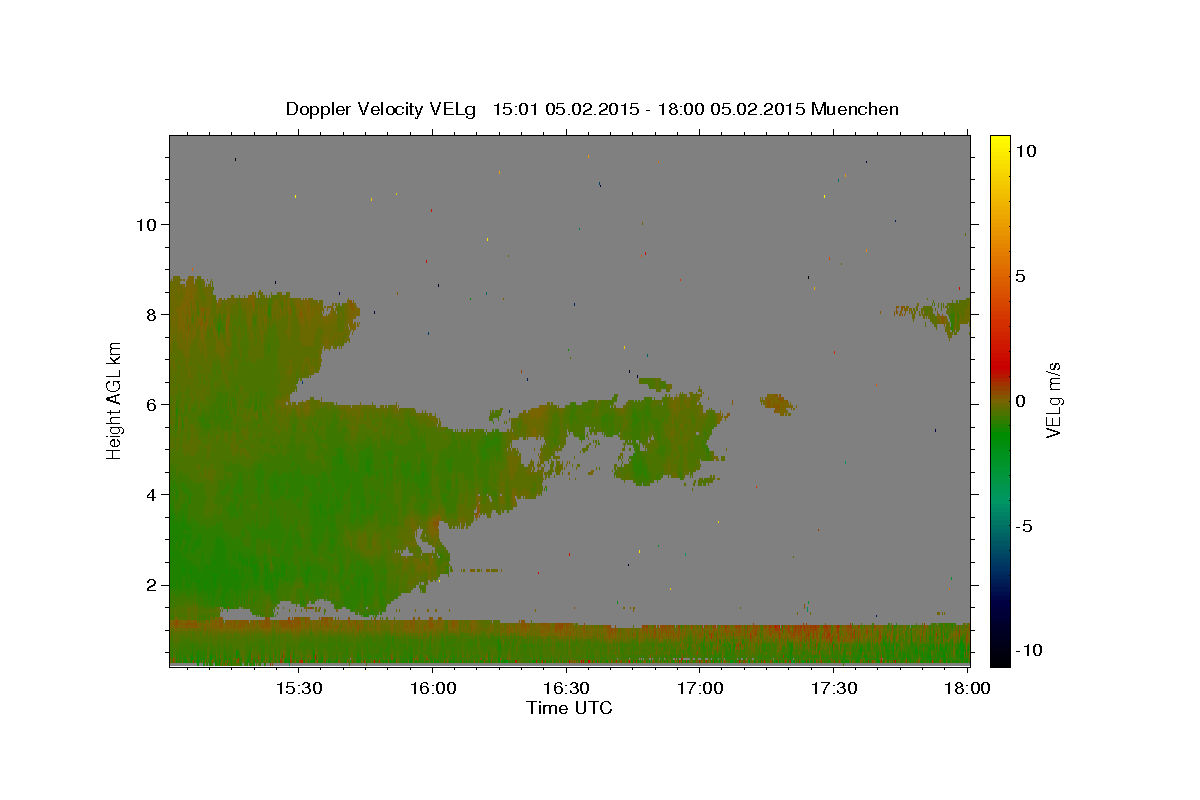This screenshot has width=1200, height=800.
Task: Click the 16:00 time tick label
Action: pyautogui.click(x=432, y=688)
